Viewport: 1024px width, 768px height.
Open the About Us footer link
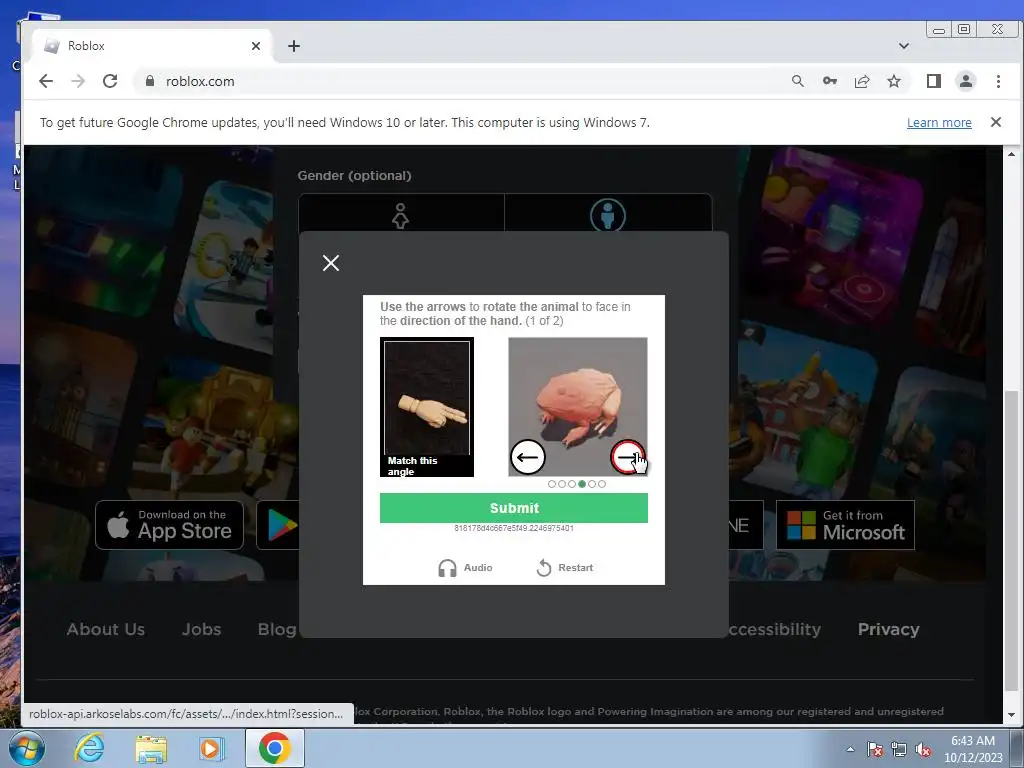coord(106,630)
